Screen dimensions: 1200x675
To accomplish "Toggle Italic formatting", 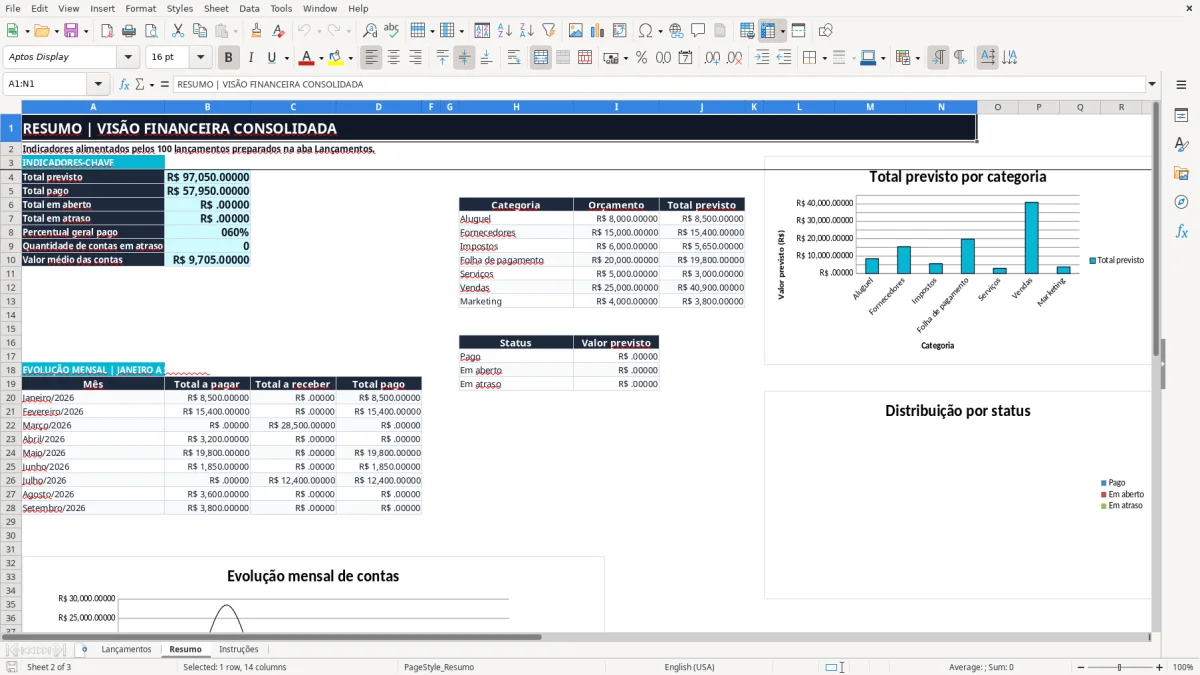I will pyautogui.click(x=251, y=58).
